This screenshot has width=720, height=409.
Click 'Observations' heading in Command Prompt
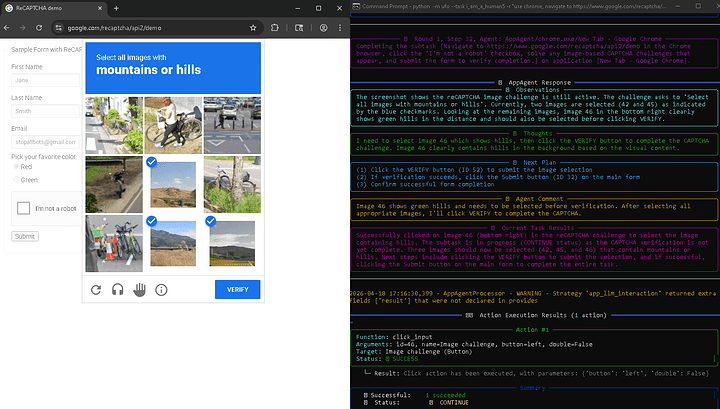click(x=538, y=90)
